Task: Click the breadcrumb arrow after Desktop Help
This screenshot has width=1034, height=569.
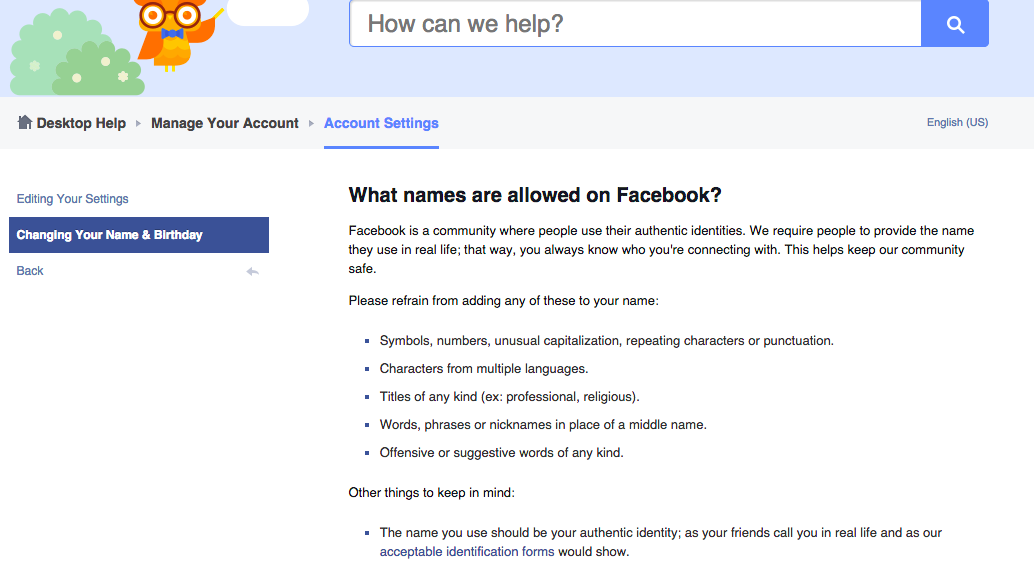Action: click(x=139, y=124)
